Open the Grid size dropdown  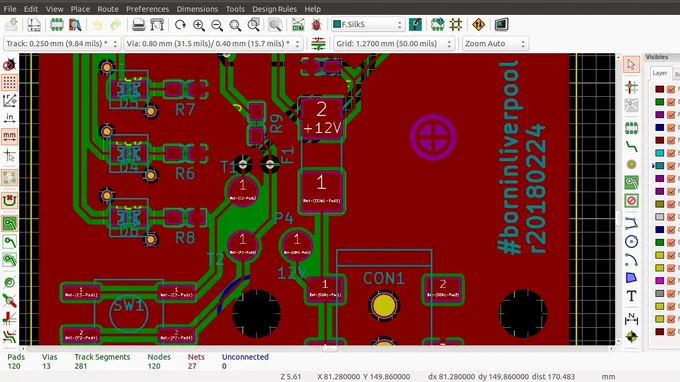coord(394,43)
